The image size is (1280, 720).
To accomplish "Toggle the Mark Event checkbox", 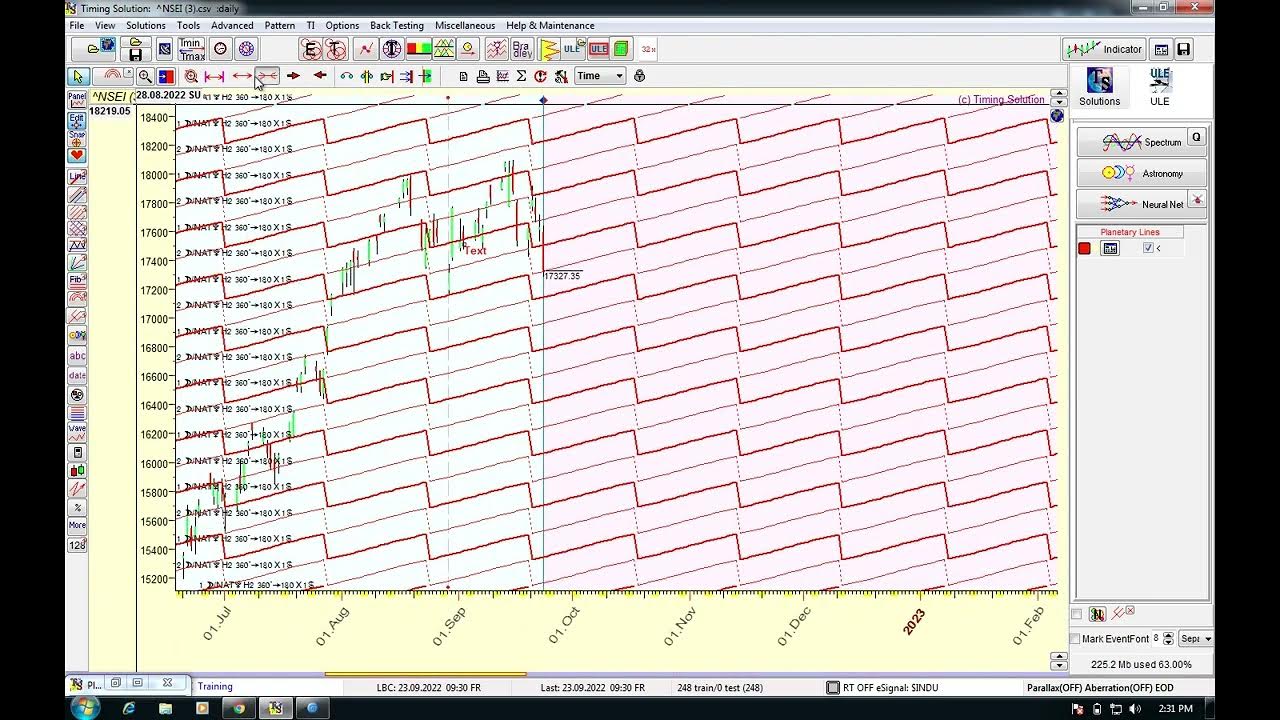I will click(1075, 639).
